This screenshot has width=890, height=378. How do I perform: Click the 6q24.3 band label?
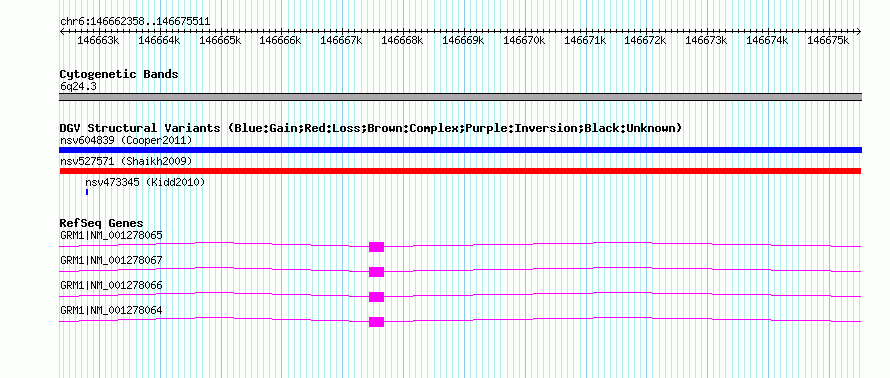point(78,86)
